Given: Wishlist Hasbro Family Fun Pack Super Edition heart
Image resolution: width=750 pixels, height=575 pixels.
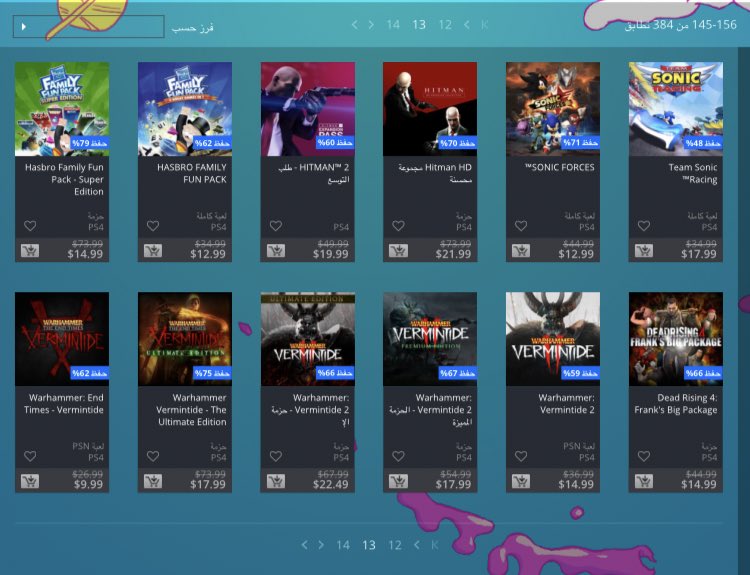Looking at the screenshot, I should pyautogui.click(x=30, y=225).
